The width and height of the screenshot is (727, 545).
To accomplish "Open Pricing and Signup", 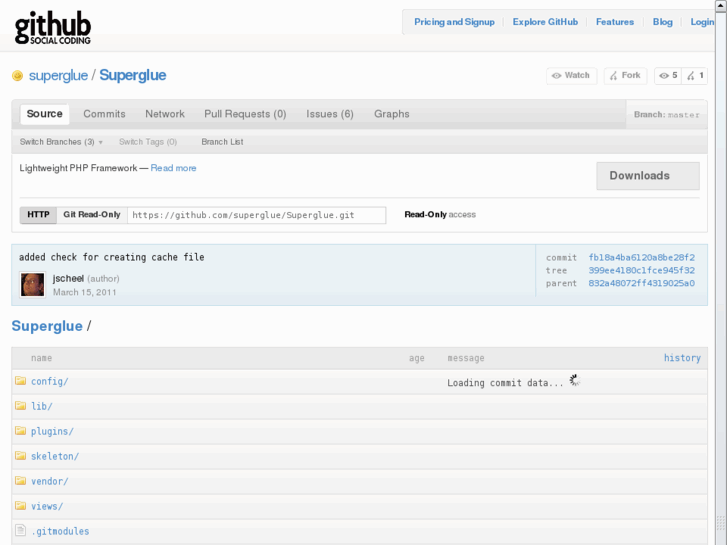I will (x=454, y=22).
